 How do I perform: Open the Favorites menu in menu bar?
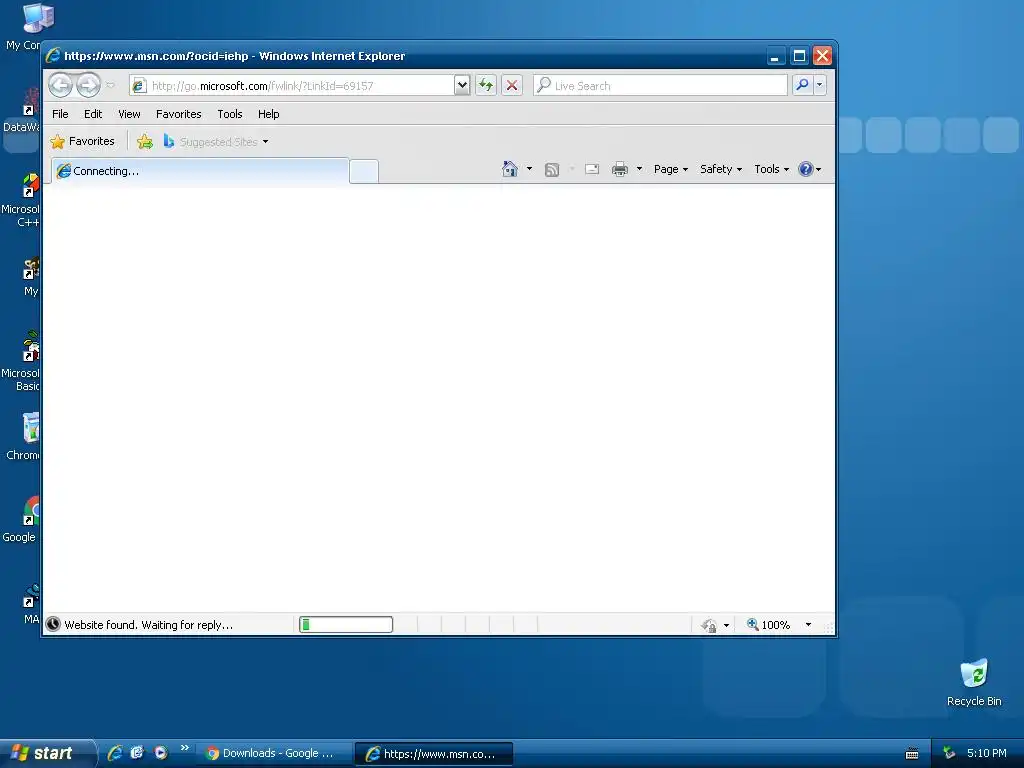[178, 114]
